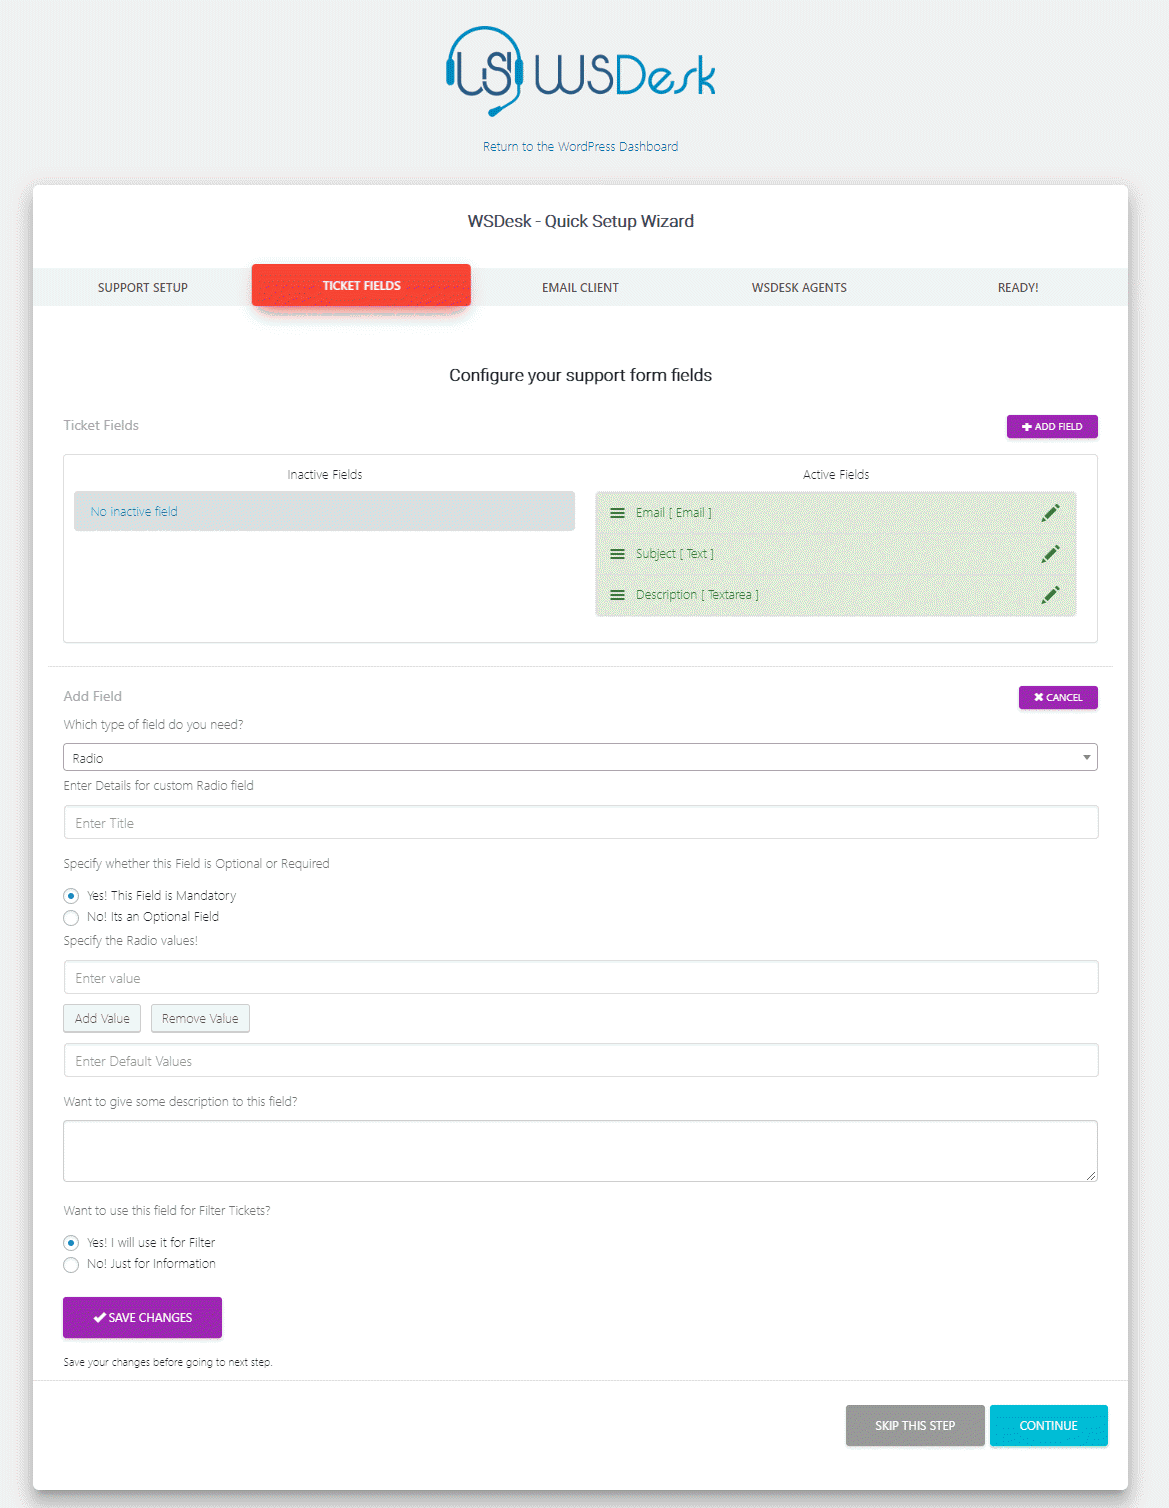Click the hamburger handle beside Description

coord(617,595)
